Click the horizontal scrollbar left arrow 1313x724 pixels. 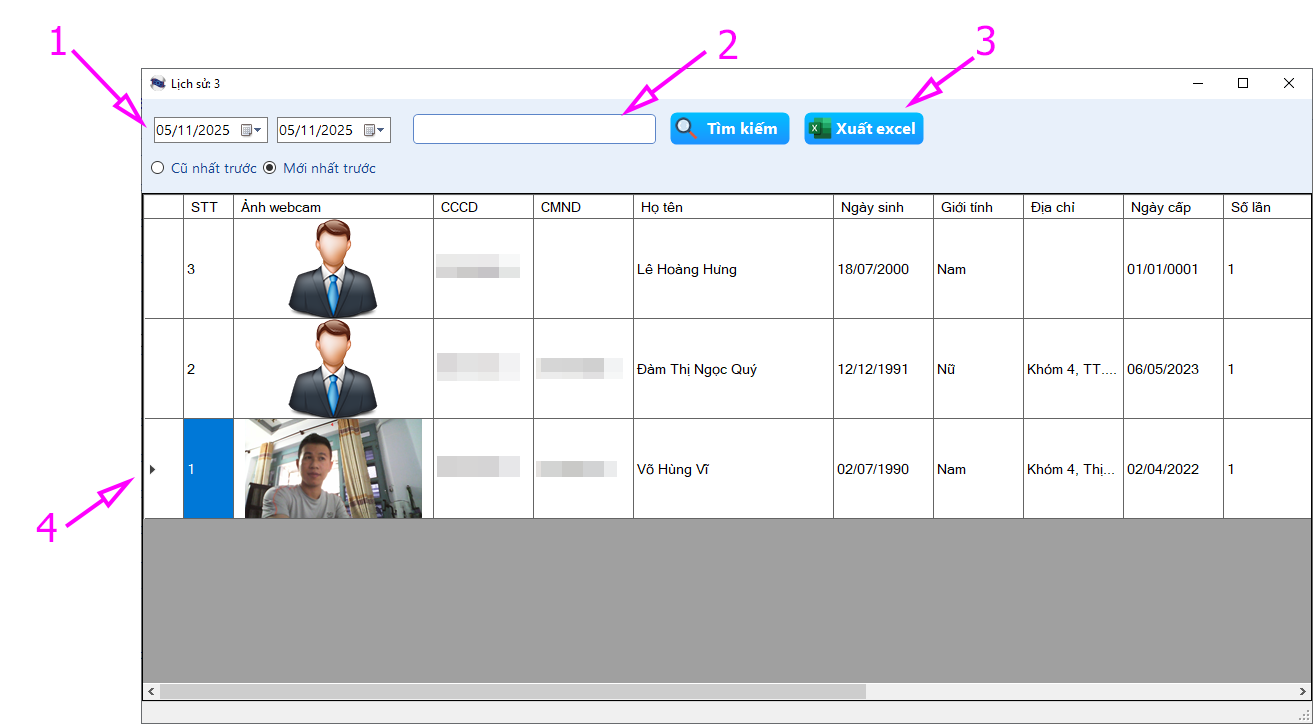[152, 691]
